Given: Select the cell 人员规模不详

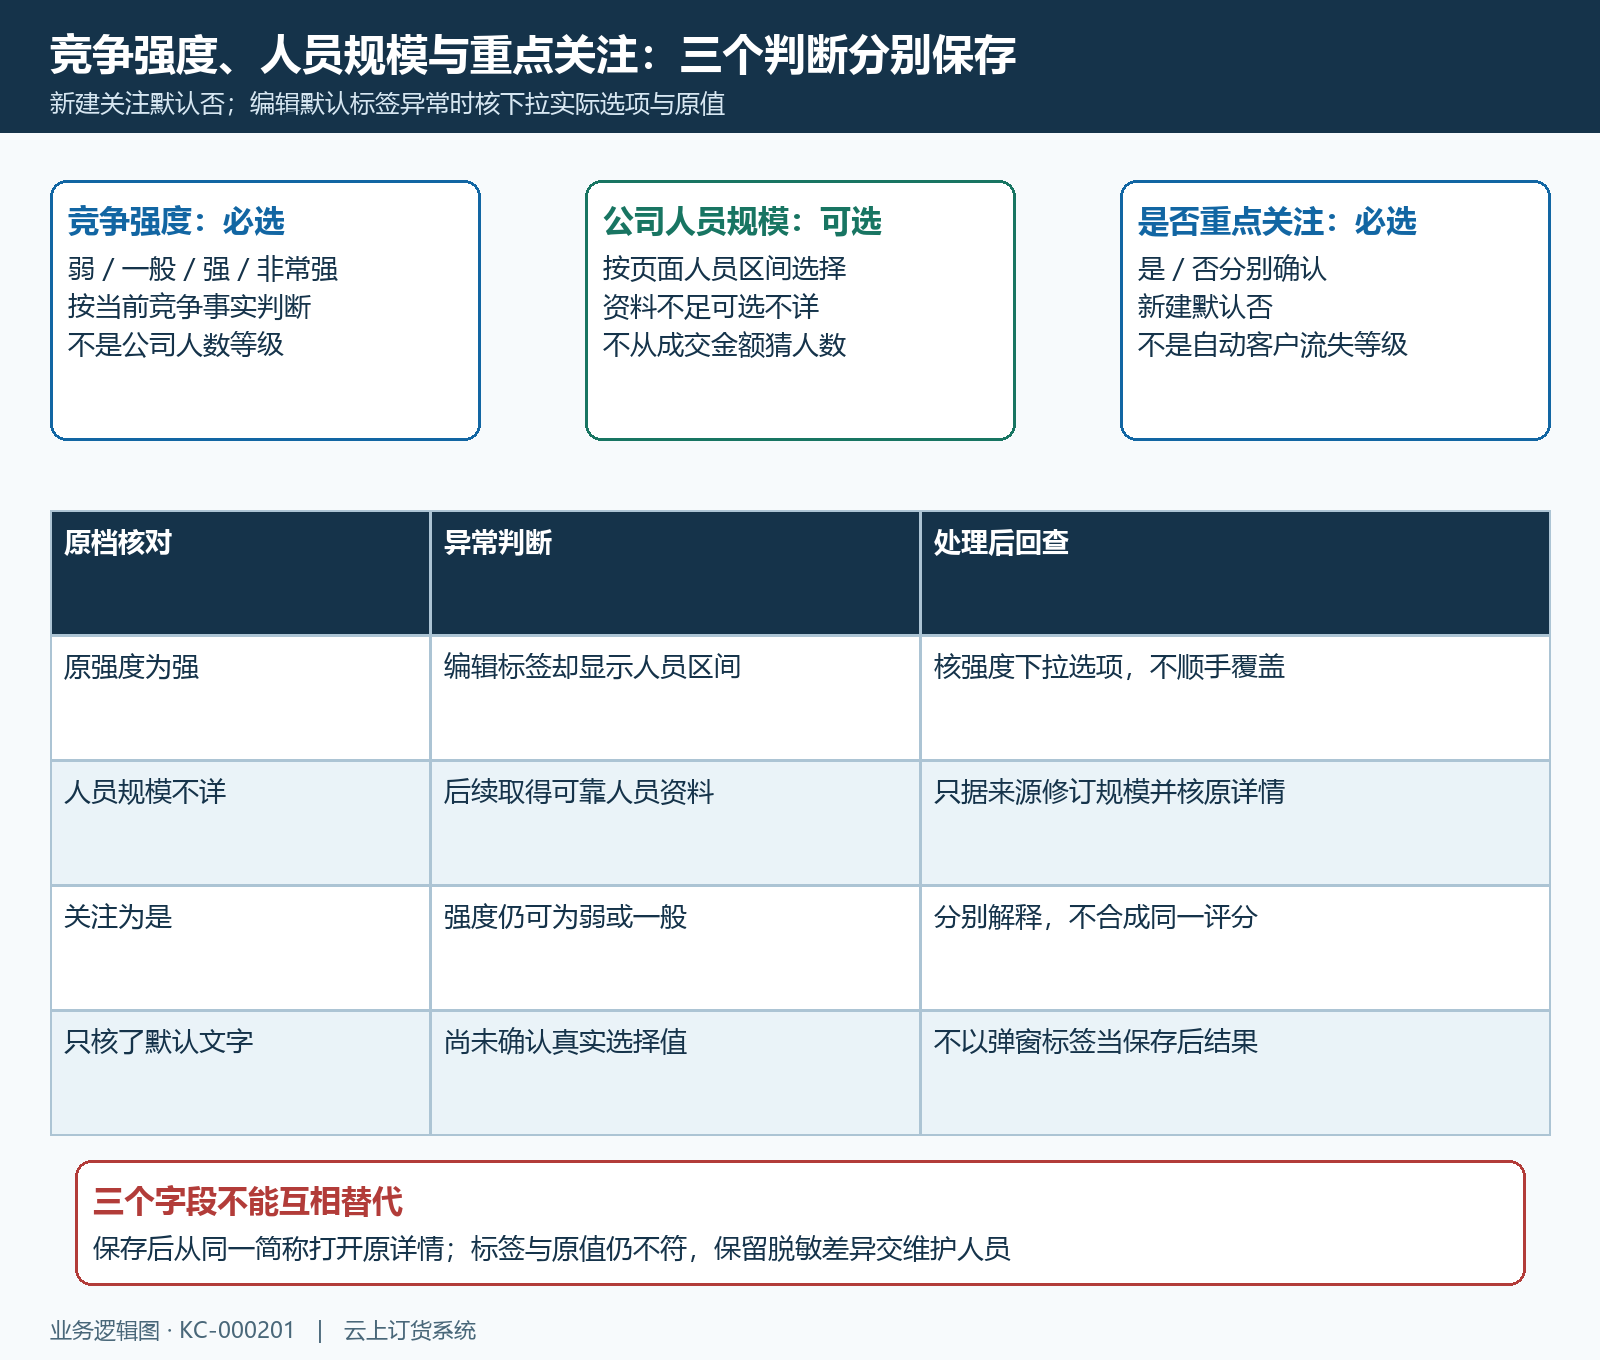Looking at the screenshot, I should pos(241,823).
